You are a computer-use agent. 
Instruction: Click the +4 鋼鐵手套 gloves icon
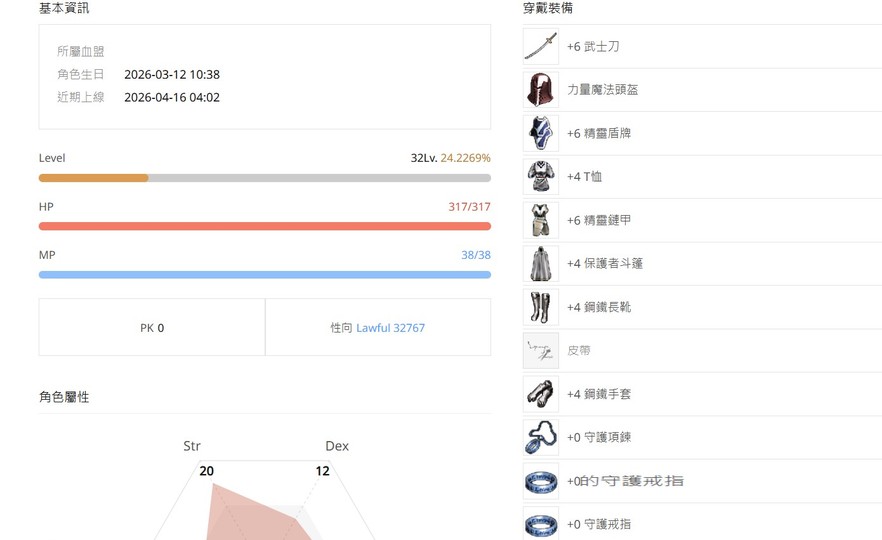point(541,394)
